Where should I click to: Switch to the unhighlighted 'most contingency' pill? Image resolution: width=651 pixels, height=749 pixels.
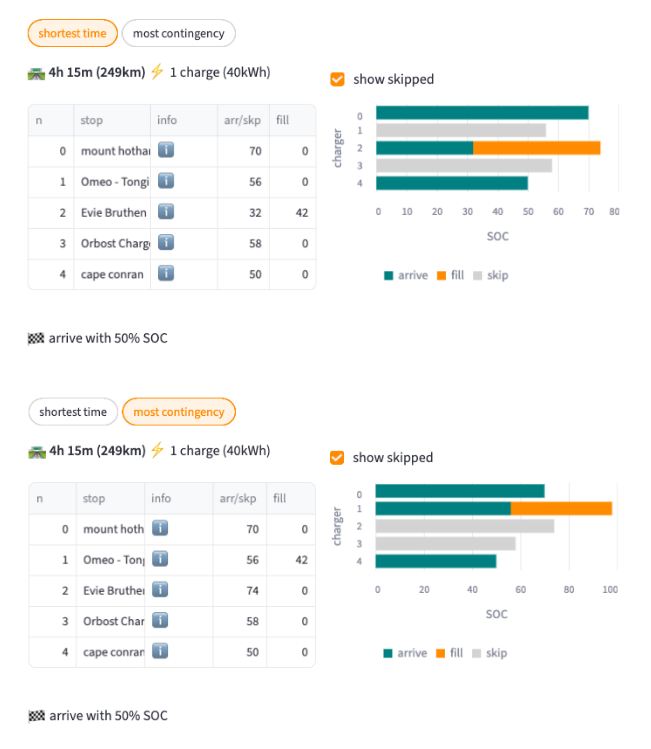178,34
